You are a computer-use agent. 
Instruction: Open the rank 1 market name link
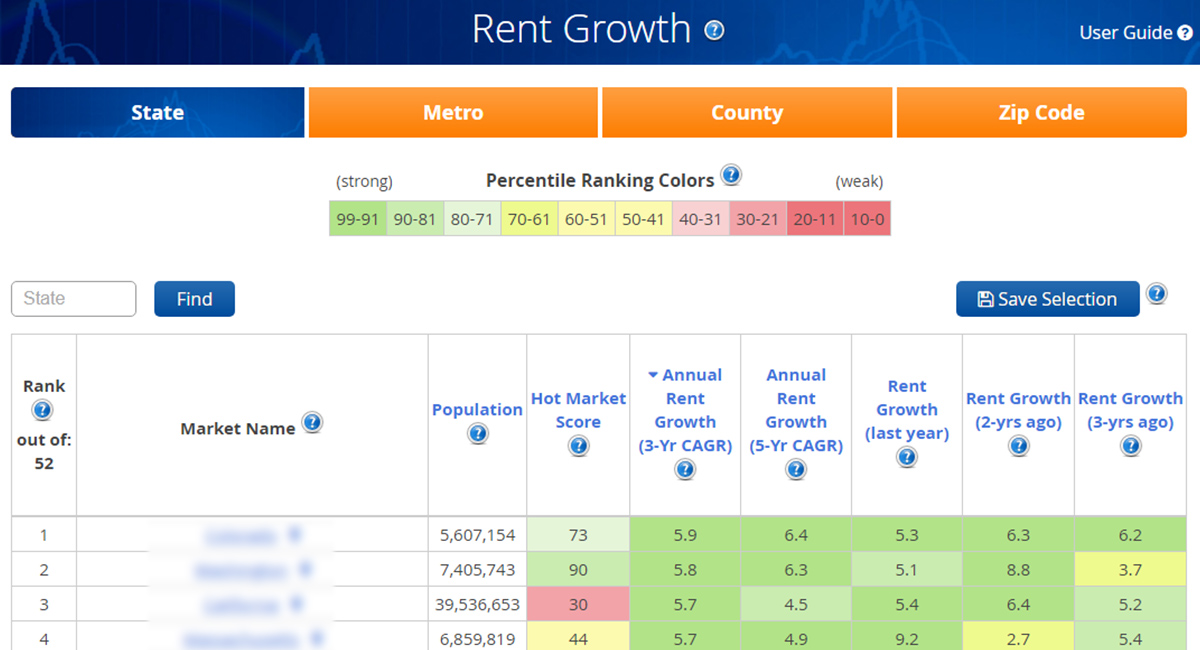point(240,536)
